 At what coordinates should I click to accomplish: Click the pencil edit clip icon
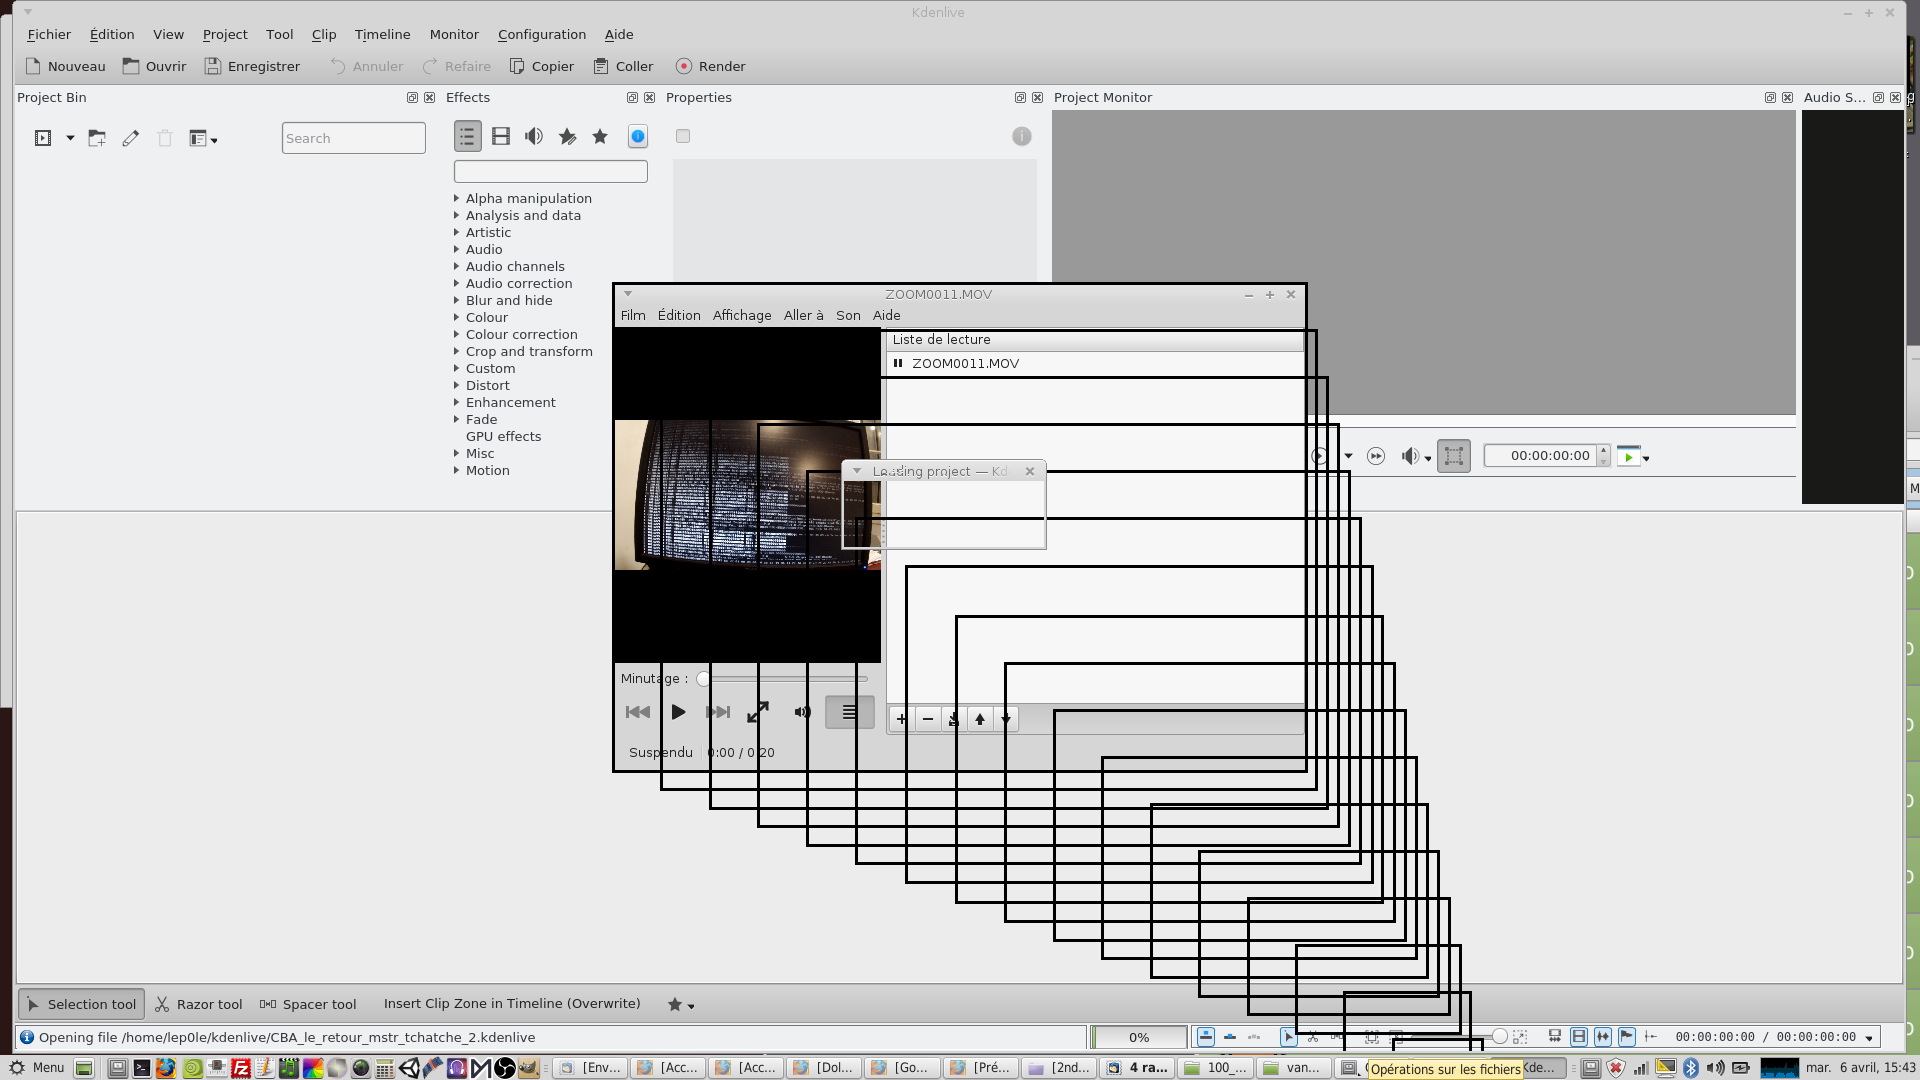(x=131, y=138)
